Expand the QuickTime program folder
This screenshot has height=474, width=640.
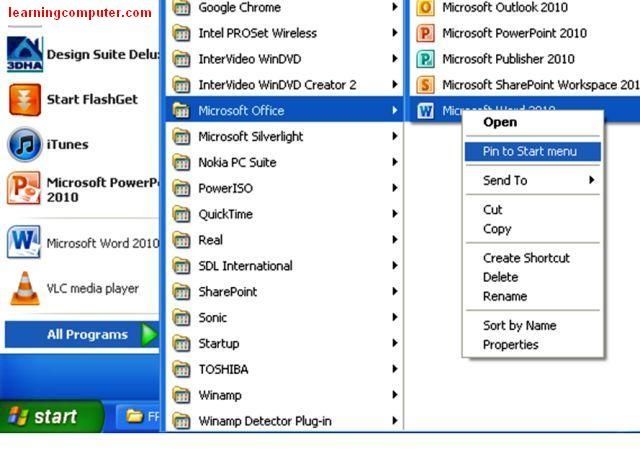point(284,214)
